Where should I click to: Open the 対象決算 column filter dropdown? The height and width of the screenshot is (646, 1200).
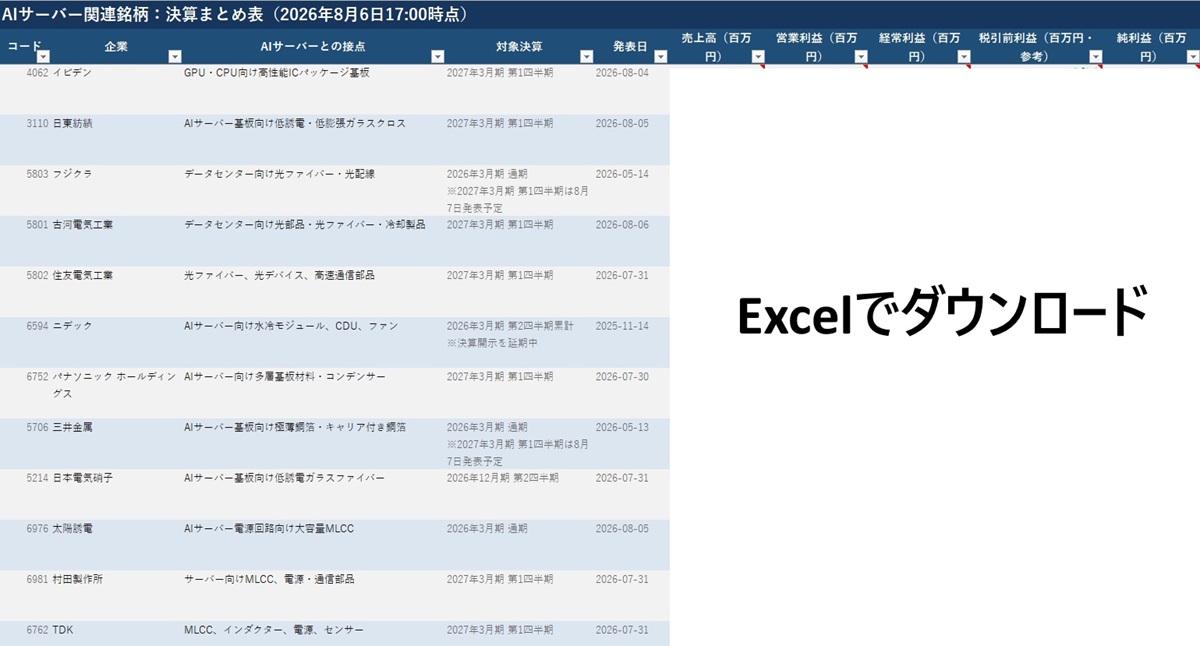[x=584, y=57]
